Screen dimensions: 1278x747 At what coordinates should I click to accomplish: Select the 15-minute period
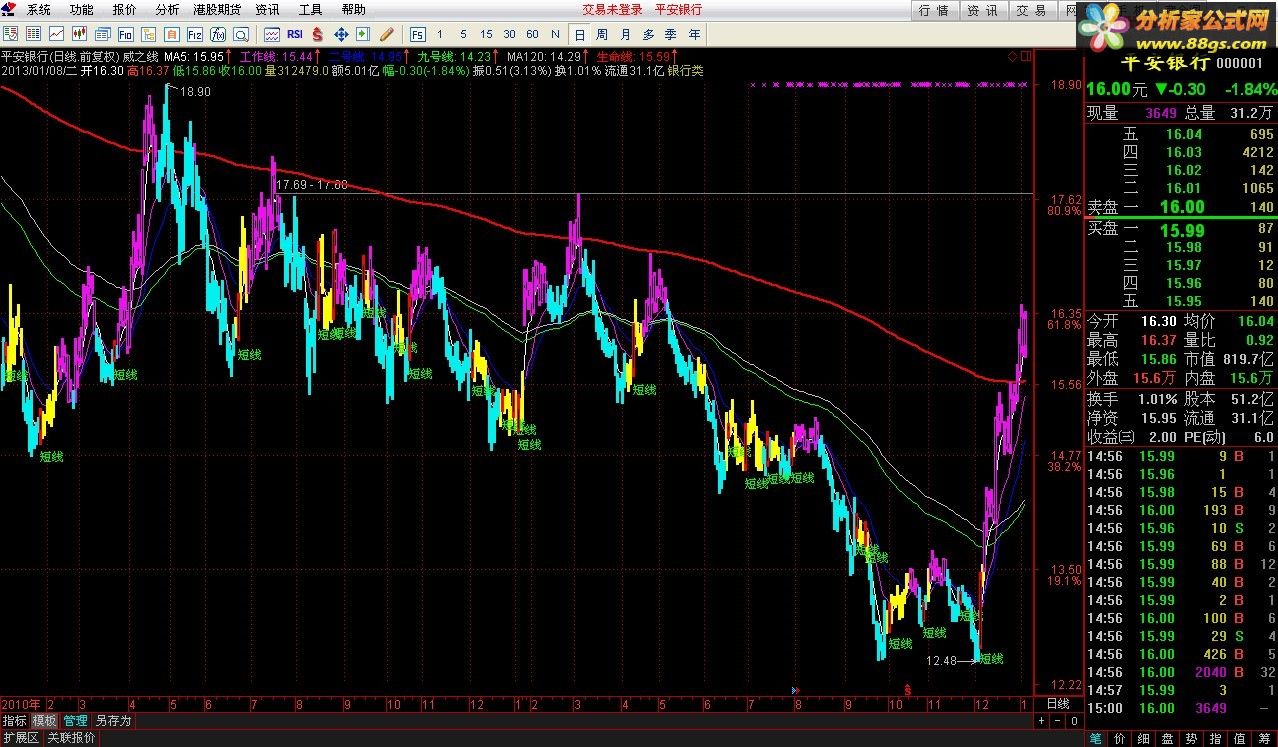click(486, 34)
